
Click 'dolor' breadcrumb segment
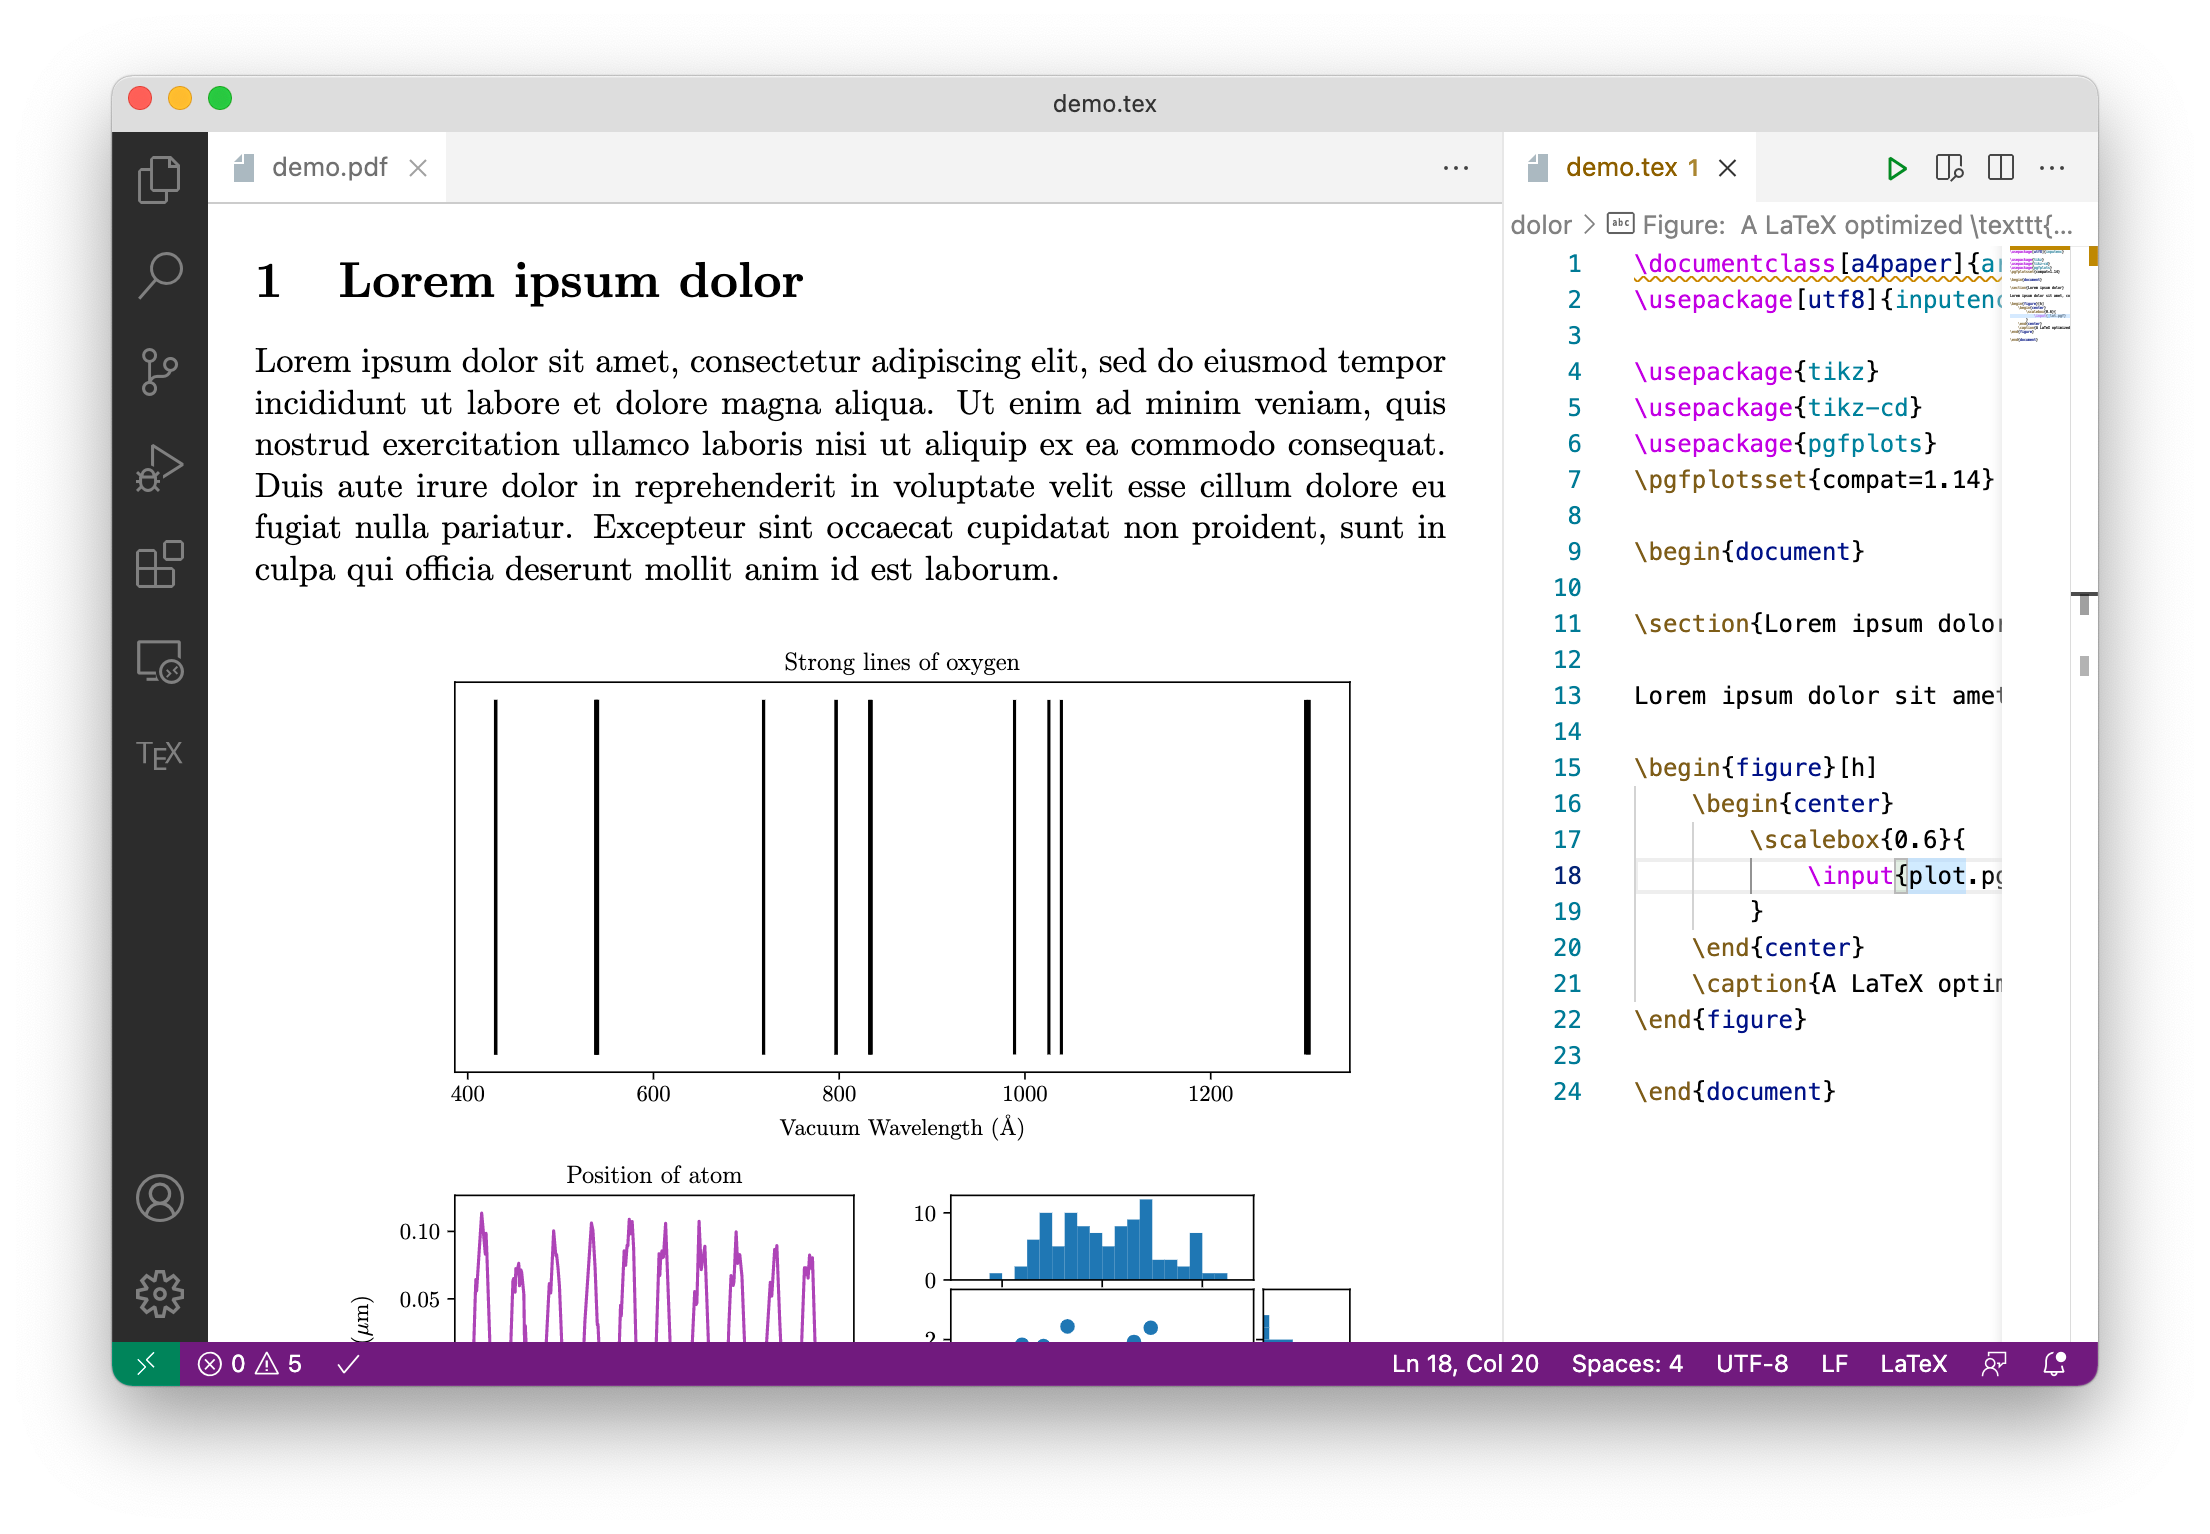point(1541,225)
